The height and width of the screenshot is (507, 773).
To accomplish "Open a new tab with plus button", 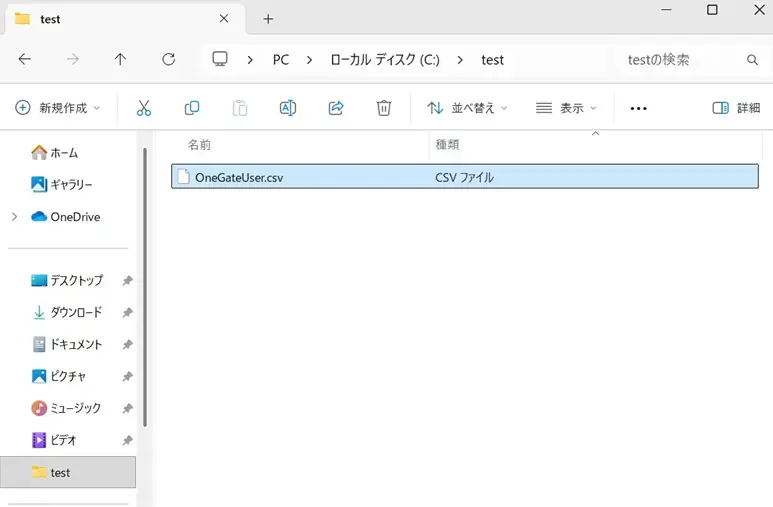I will point(268,19).
